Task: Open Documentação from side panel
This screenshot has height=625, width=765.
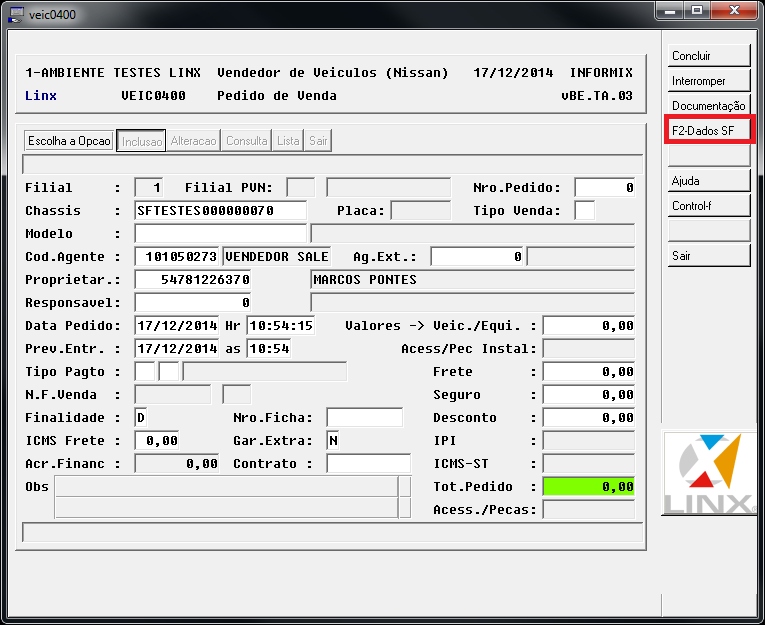Action: [708, 105]
